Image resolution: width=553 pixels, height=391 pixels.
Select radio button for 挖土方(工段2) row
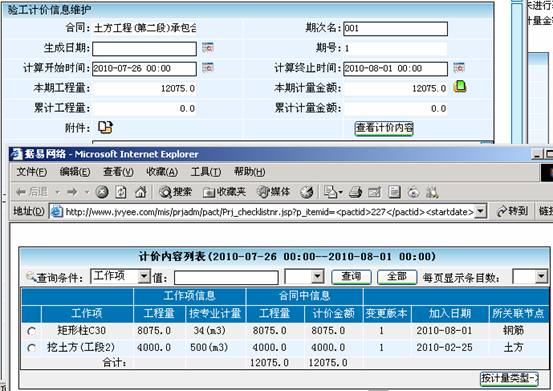[31, 348]
